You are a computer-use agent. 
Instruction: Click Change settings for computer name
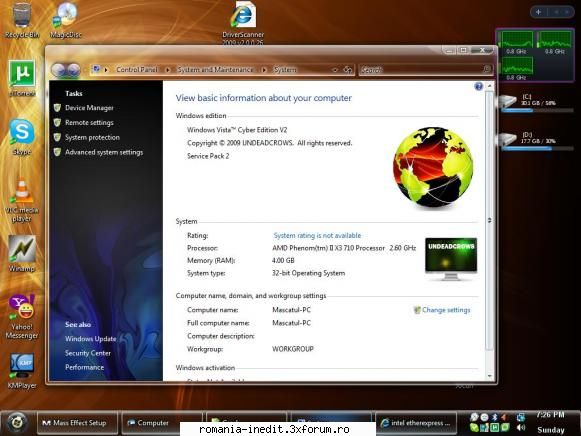pyautogui.click(x=446, y=310)
